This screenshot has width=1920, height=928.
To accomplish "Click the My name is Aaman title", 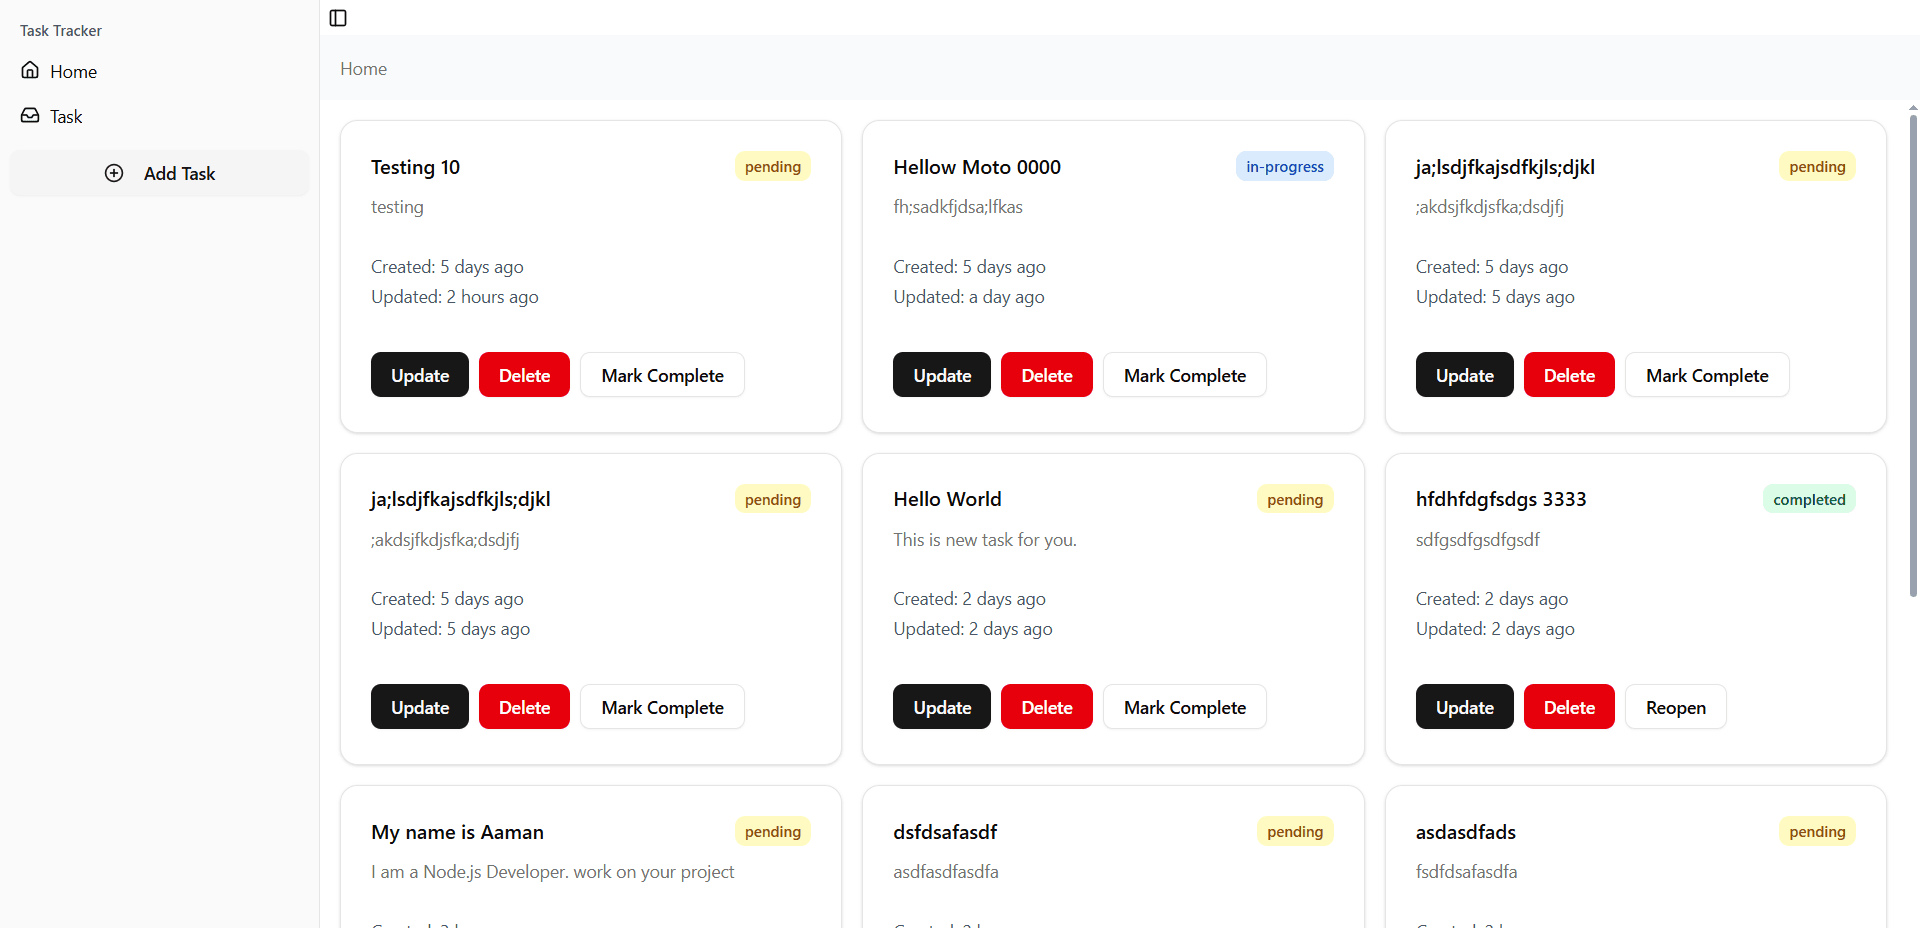I will click(x=457, y=832).
